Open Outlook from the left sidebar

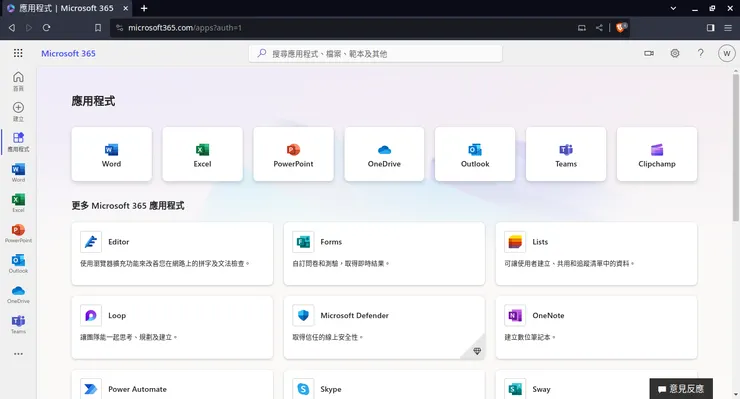pyautogui.click(x=18, y=263)
